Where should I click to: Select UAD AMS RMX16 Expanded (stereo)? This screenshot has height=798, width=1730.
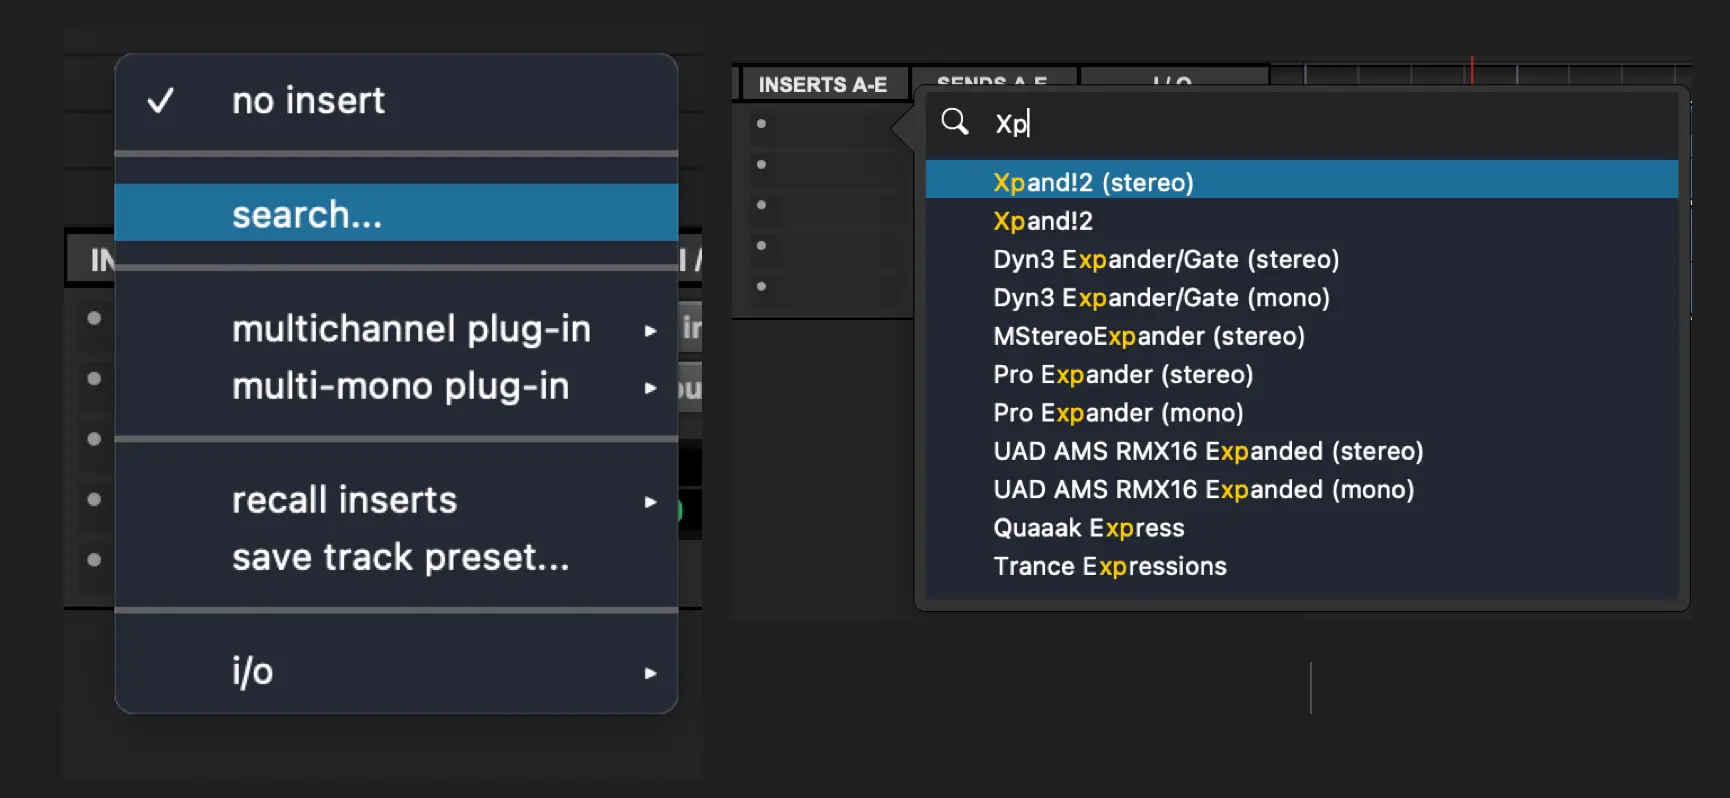click(1207, 451)
